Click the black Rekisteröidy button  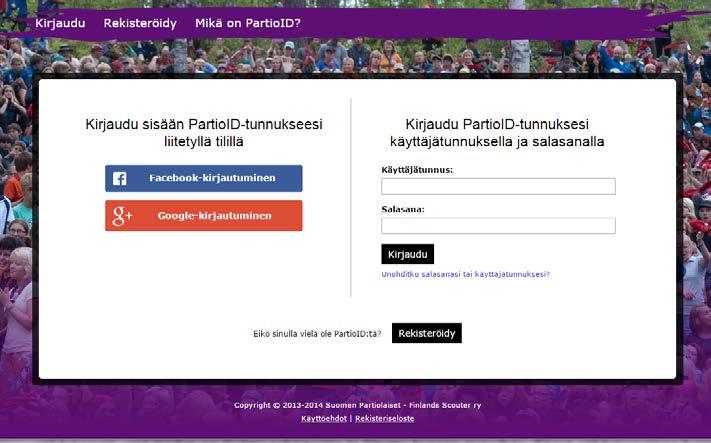click(x=427, y=333)
